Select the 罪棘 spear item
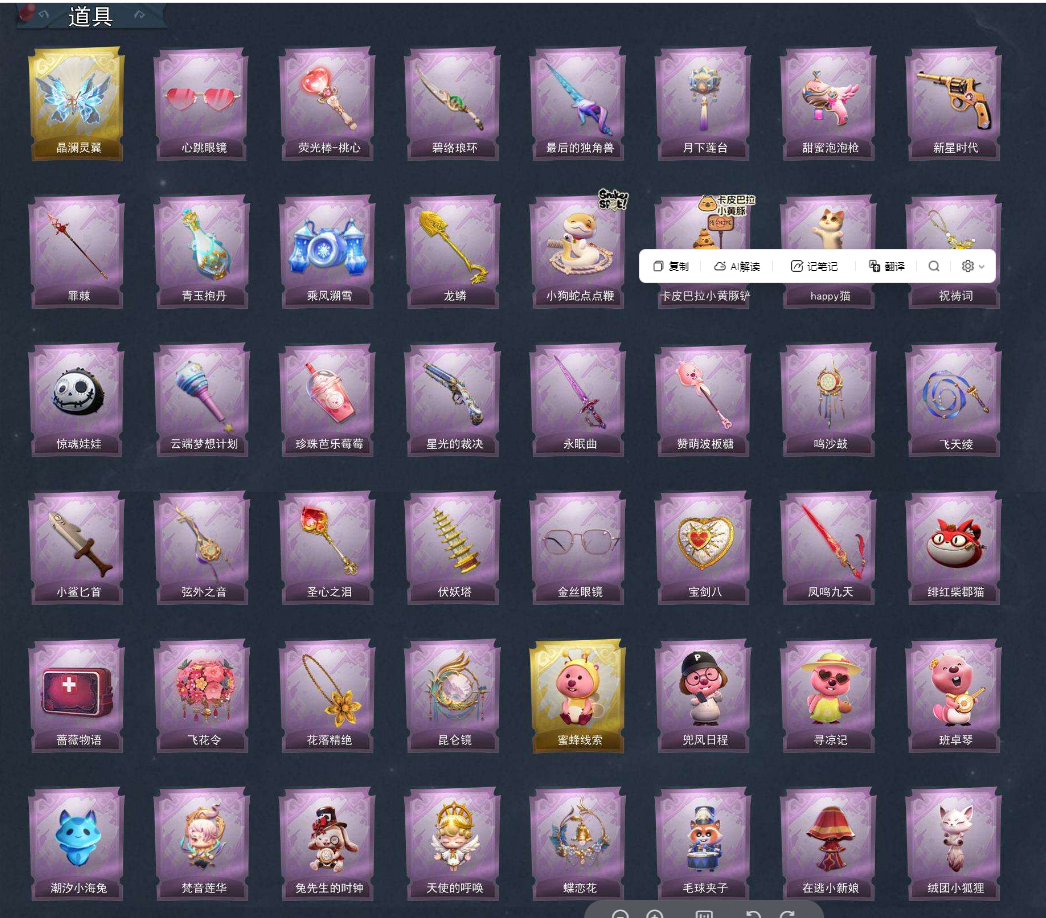The image size is (1046, 918). 76,252
